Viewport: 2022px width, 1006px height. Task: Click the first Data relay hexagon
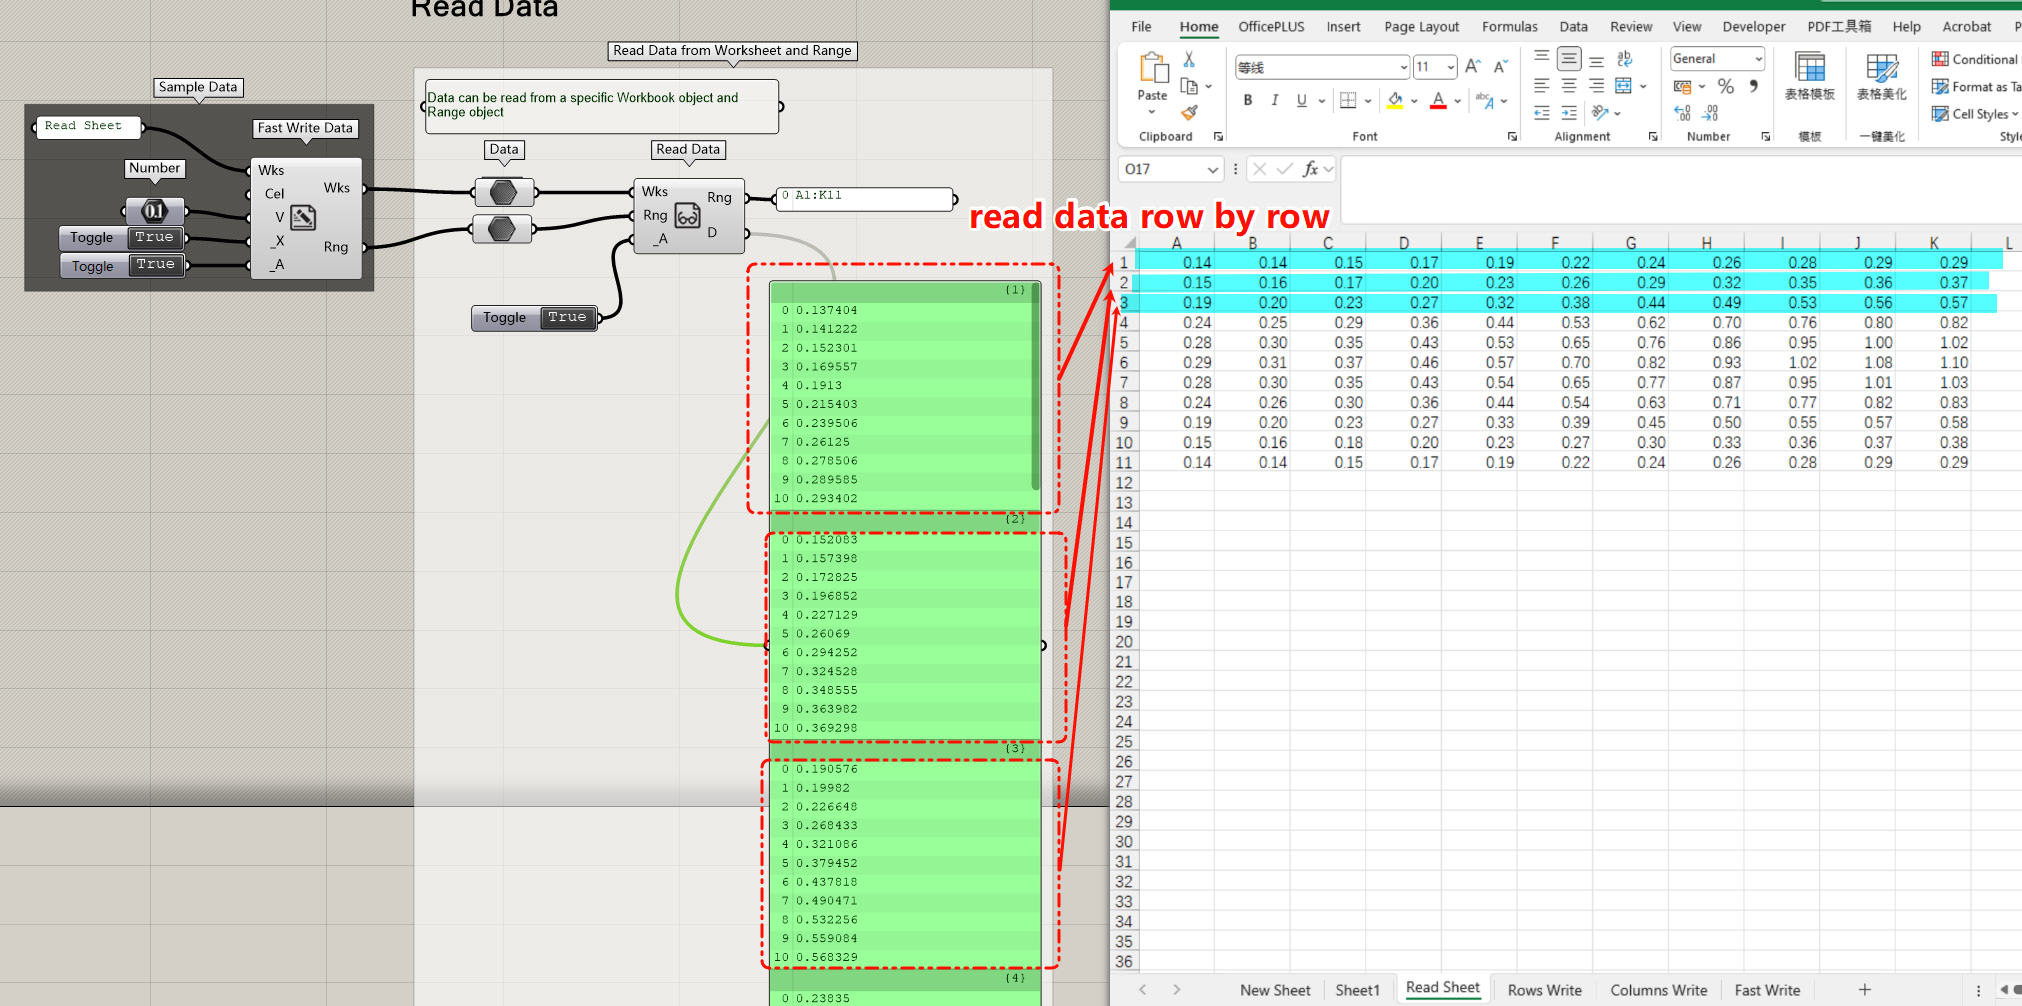coord(503,191)
